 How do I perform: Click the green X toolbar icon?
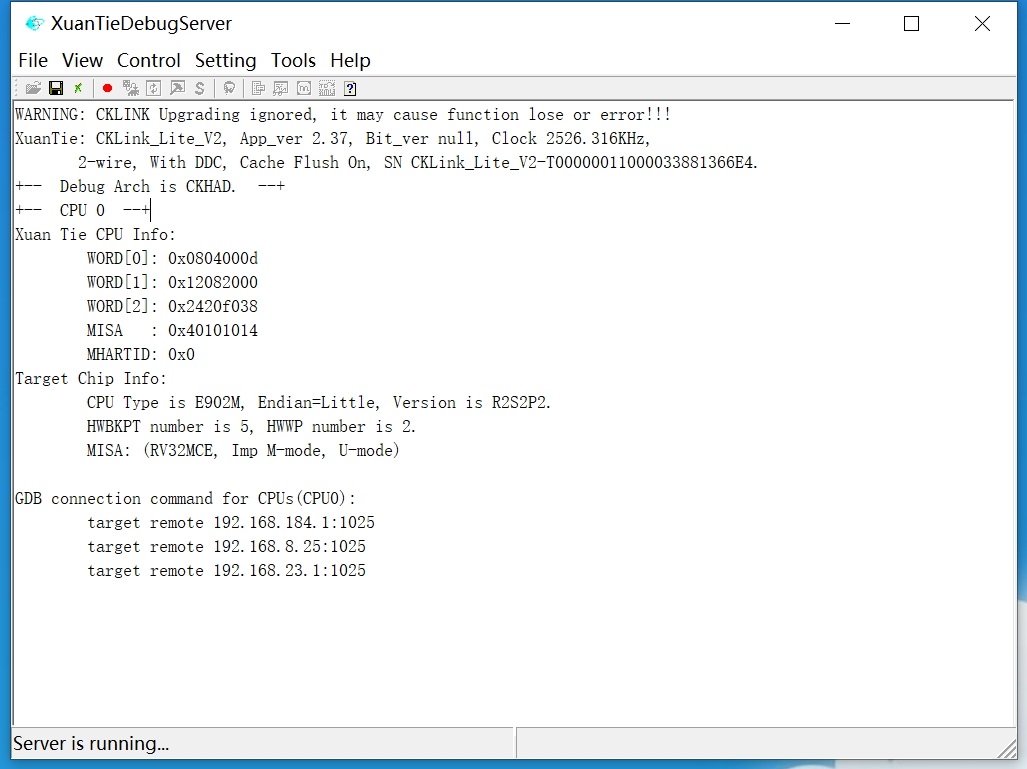coord(78,88)
